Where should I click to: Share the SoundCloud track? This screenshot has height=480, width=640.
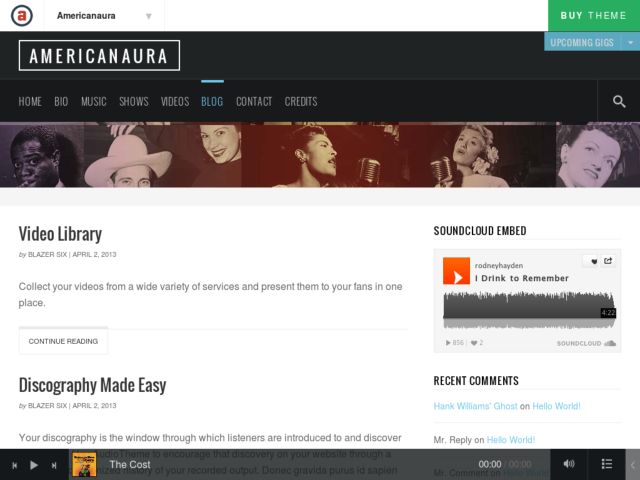608,261
